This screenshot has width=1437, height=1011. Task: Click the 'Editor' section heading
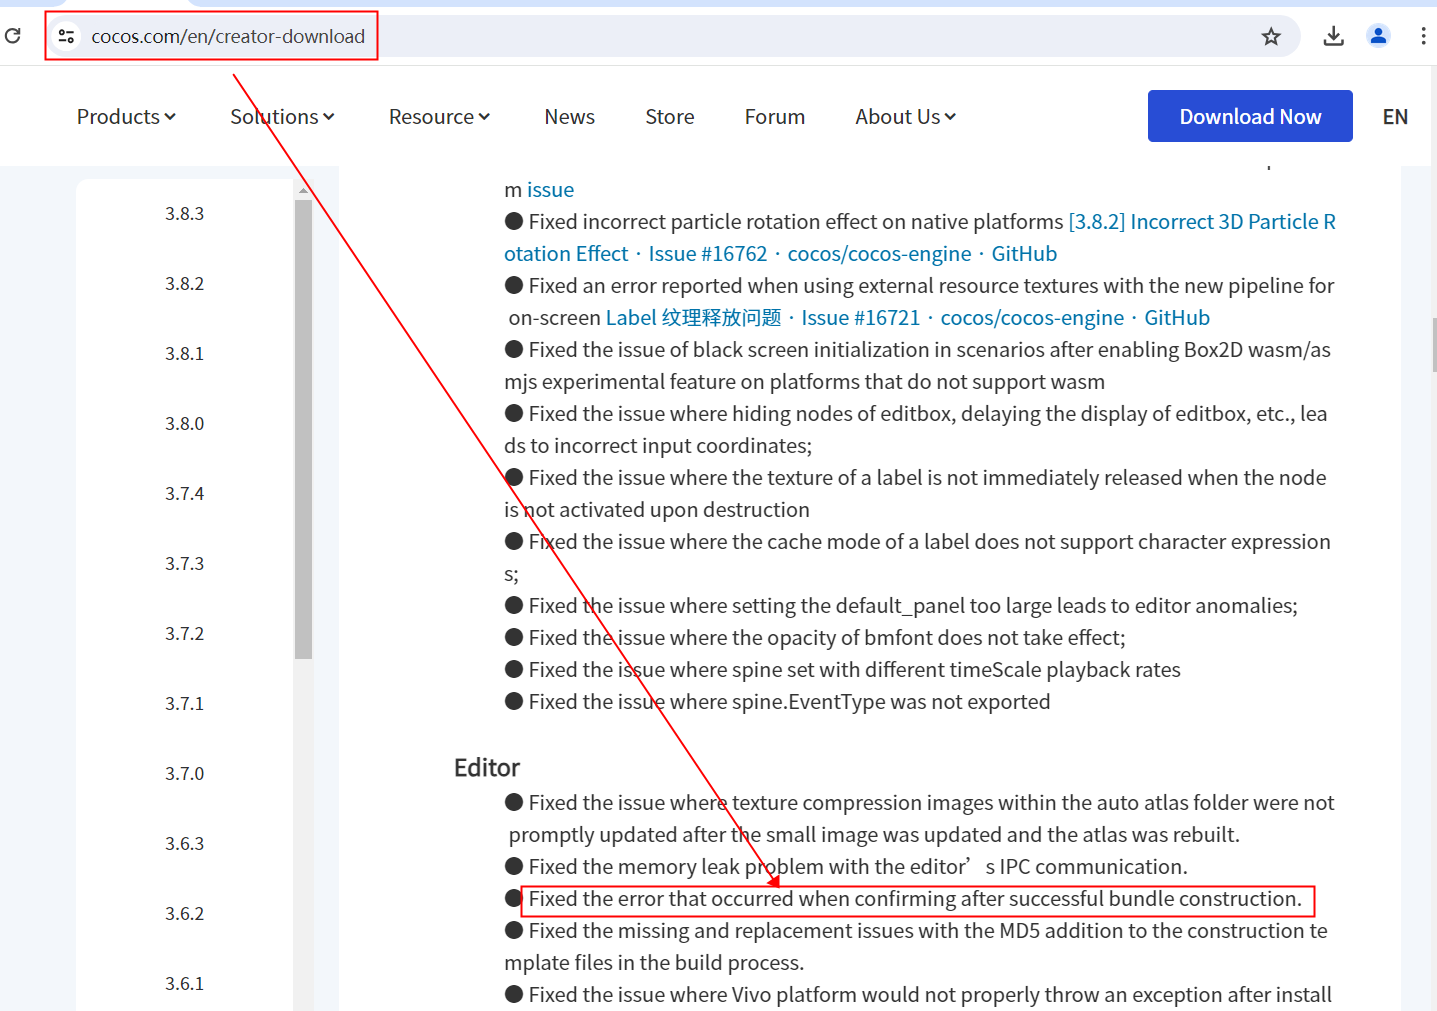(487, 768)
